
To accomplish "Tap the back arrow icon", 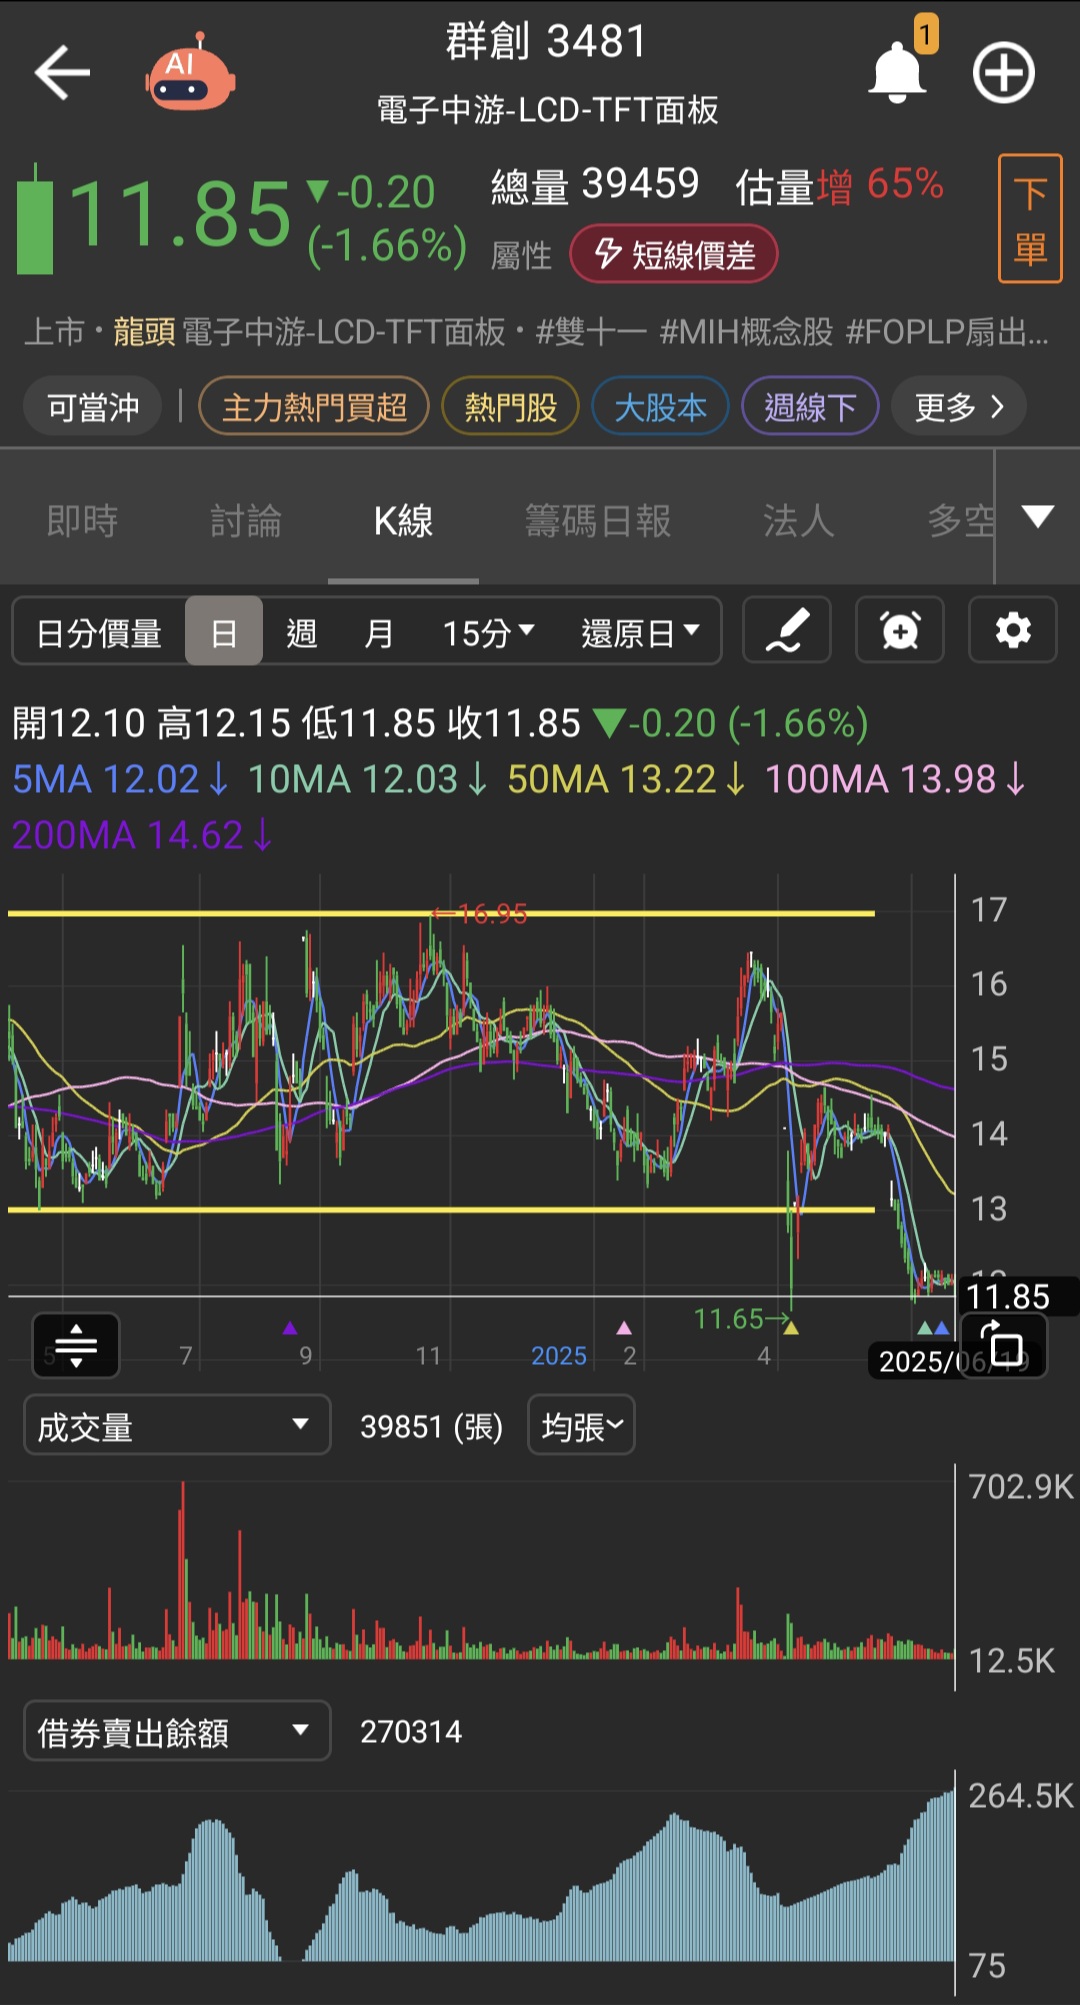I will [62, 73].
